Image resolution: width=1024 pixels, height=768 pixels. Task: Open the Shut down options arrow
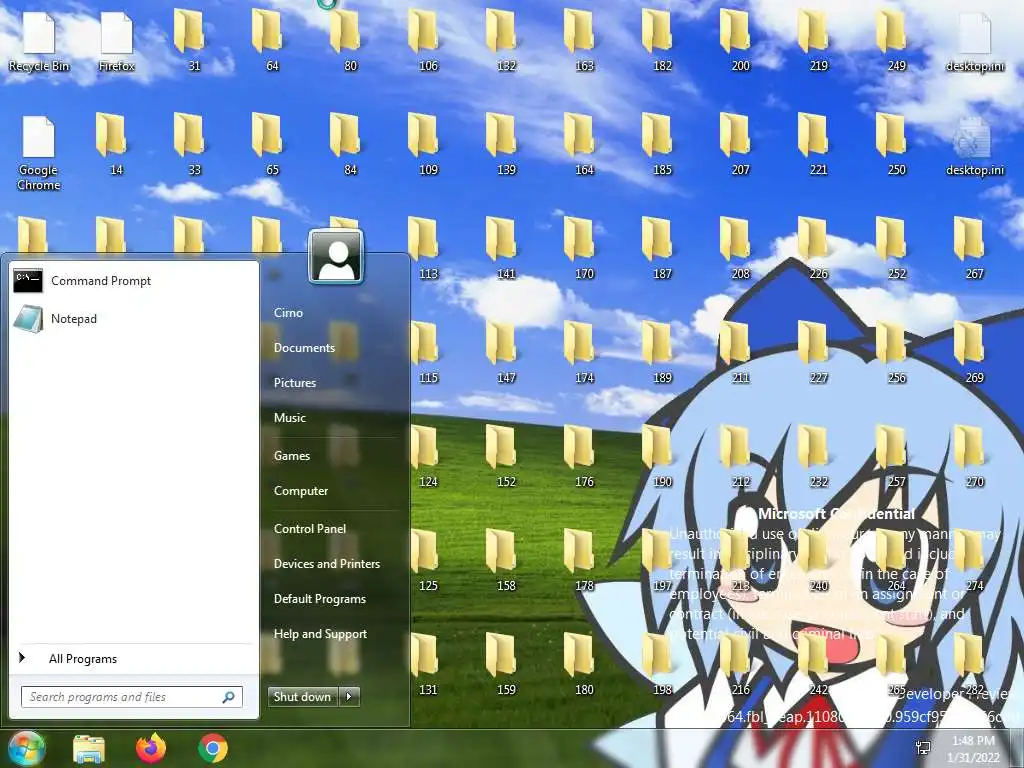coord(349,697)
